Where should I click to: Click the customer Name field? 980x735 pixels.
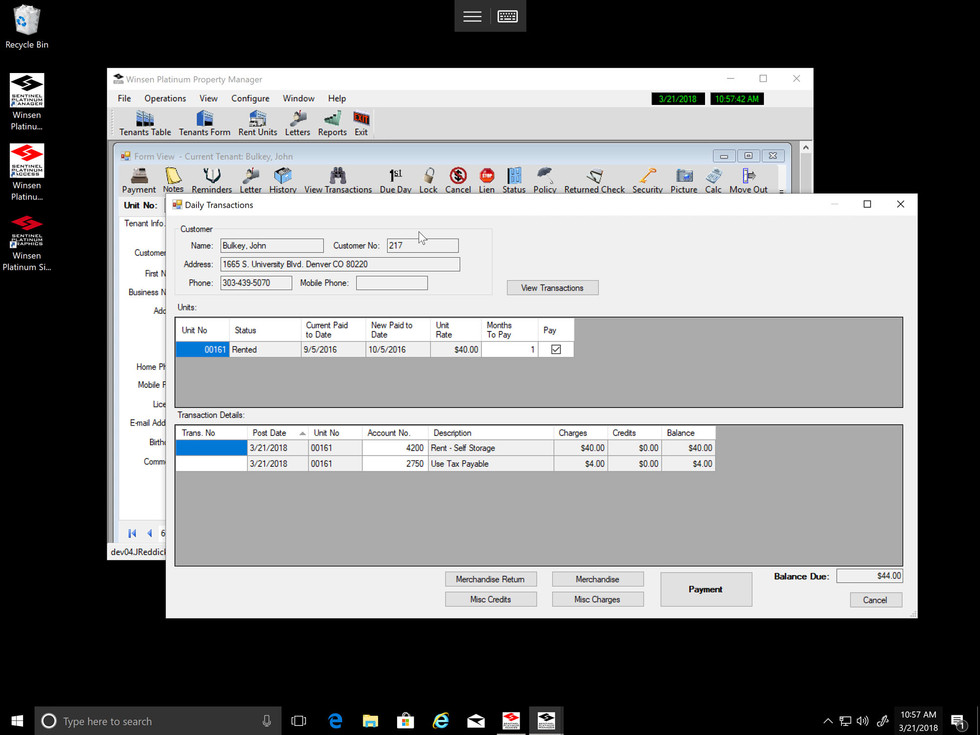pyautogui.click(x=272, y=246)
